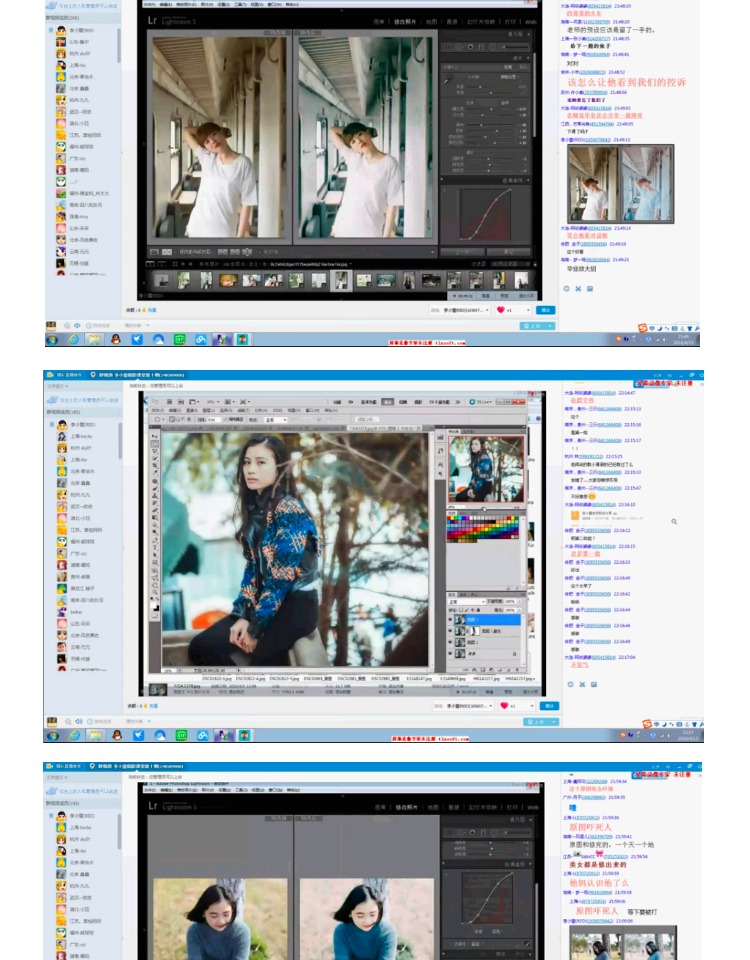
Task: Click chat message '该怎么让他看到我们的控诉'
Action: [x=626, y=83]
